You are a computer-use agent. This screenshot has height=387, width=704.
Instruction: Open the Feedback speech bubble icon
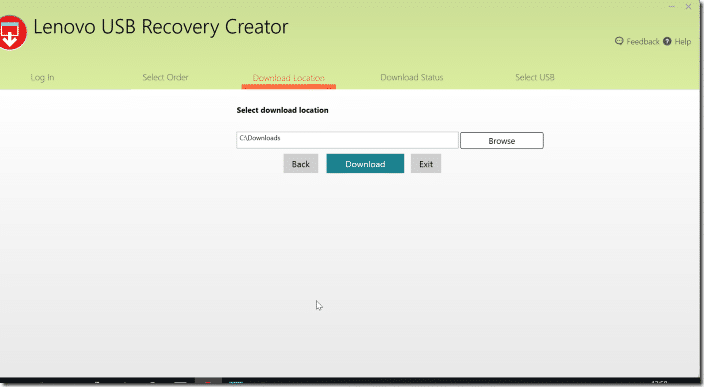click(x=619, y=41)
